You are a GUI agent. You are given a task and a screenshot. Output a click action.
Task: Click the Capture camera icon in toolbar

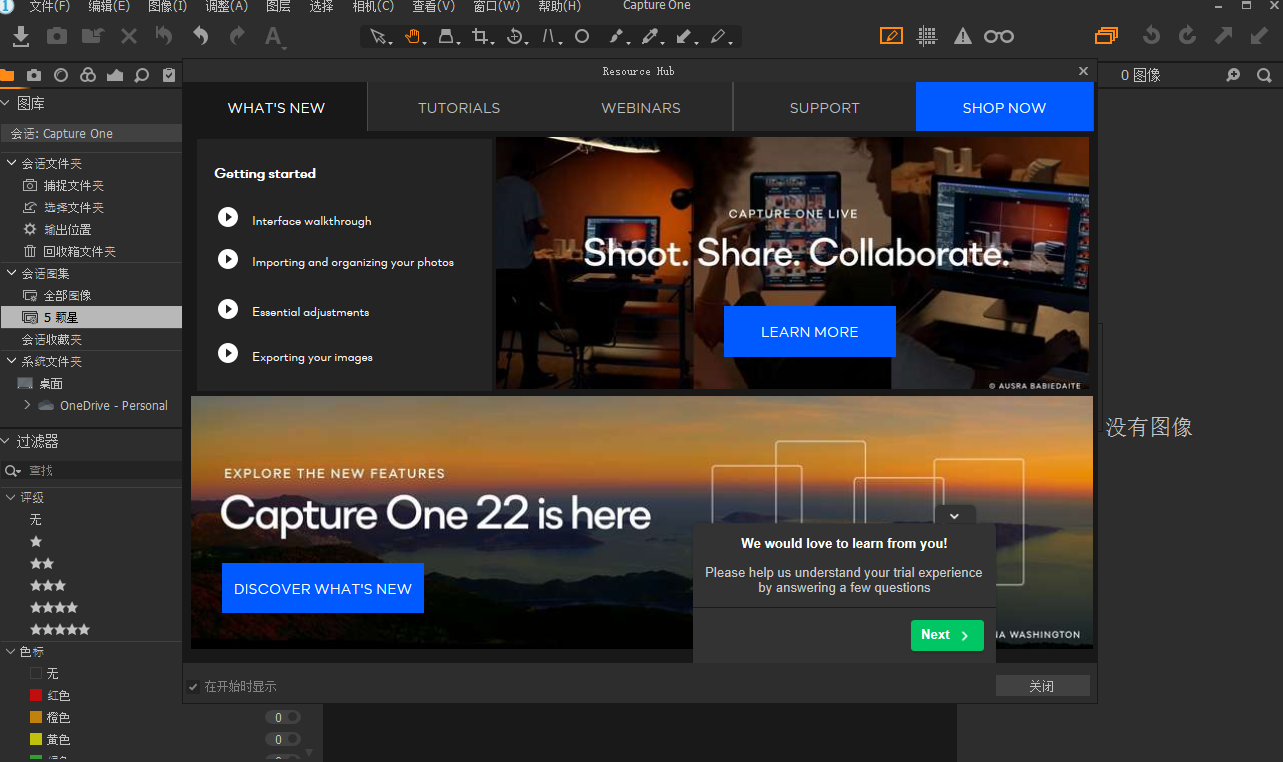(57, 37)
